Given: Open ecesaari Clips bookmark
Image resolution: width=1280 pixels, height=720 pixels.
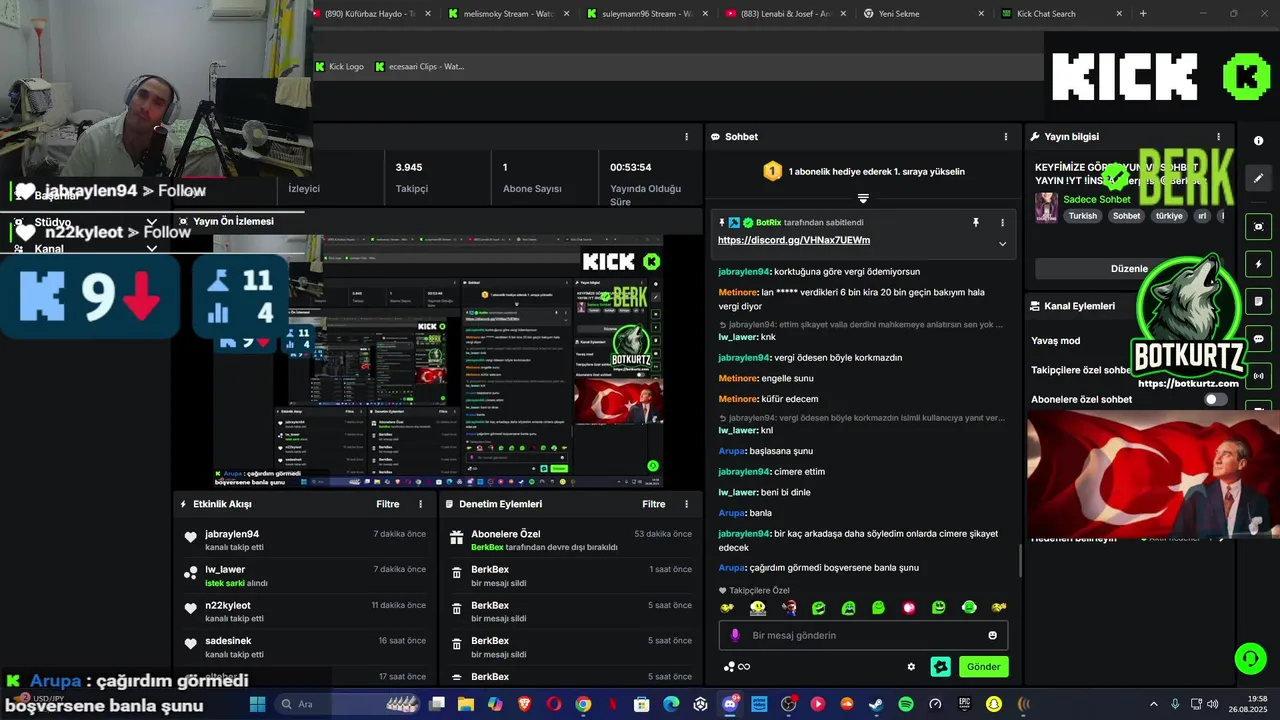Looking at the screenshot, I should [x=419, y=67].
